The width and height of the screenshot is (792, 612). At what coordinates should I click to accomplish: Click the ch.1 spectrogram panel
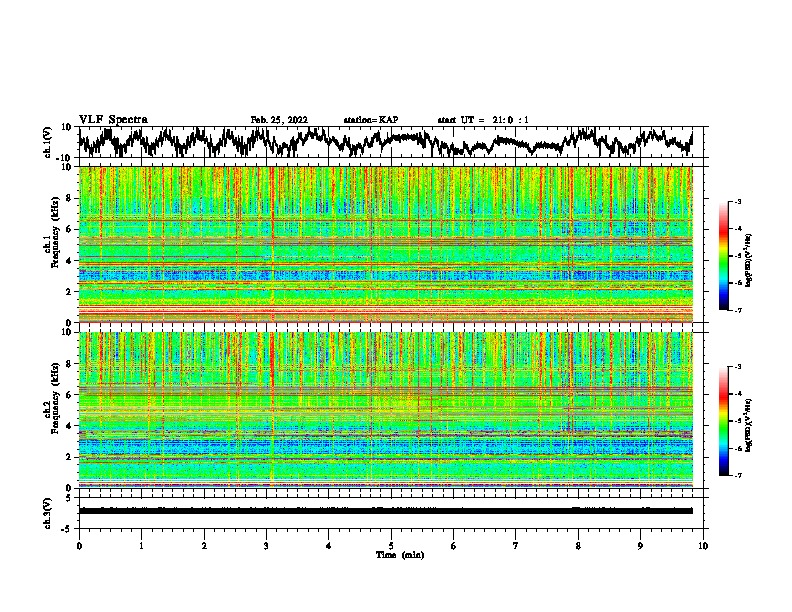pos(386,244)
